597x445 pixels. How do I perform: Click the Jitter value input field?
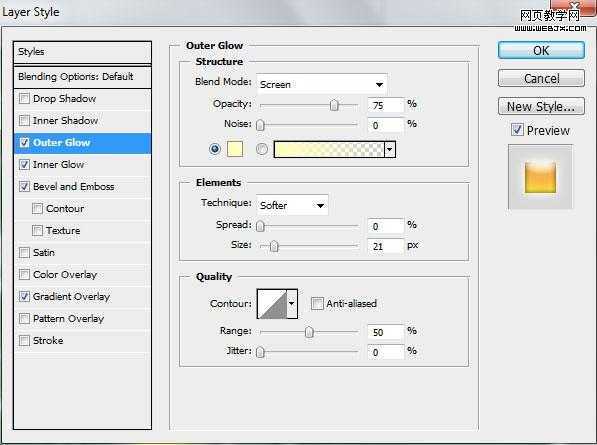point(385,352)
